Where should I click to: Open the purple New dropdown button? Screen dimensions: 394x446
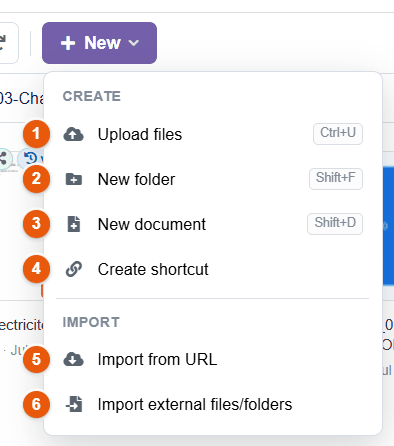tap(99, 43)
